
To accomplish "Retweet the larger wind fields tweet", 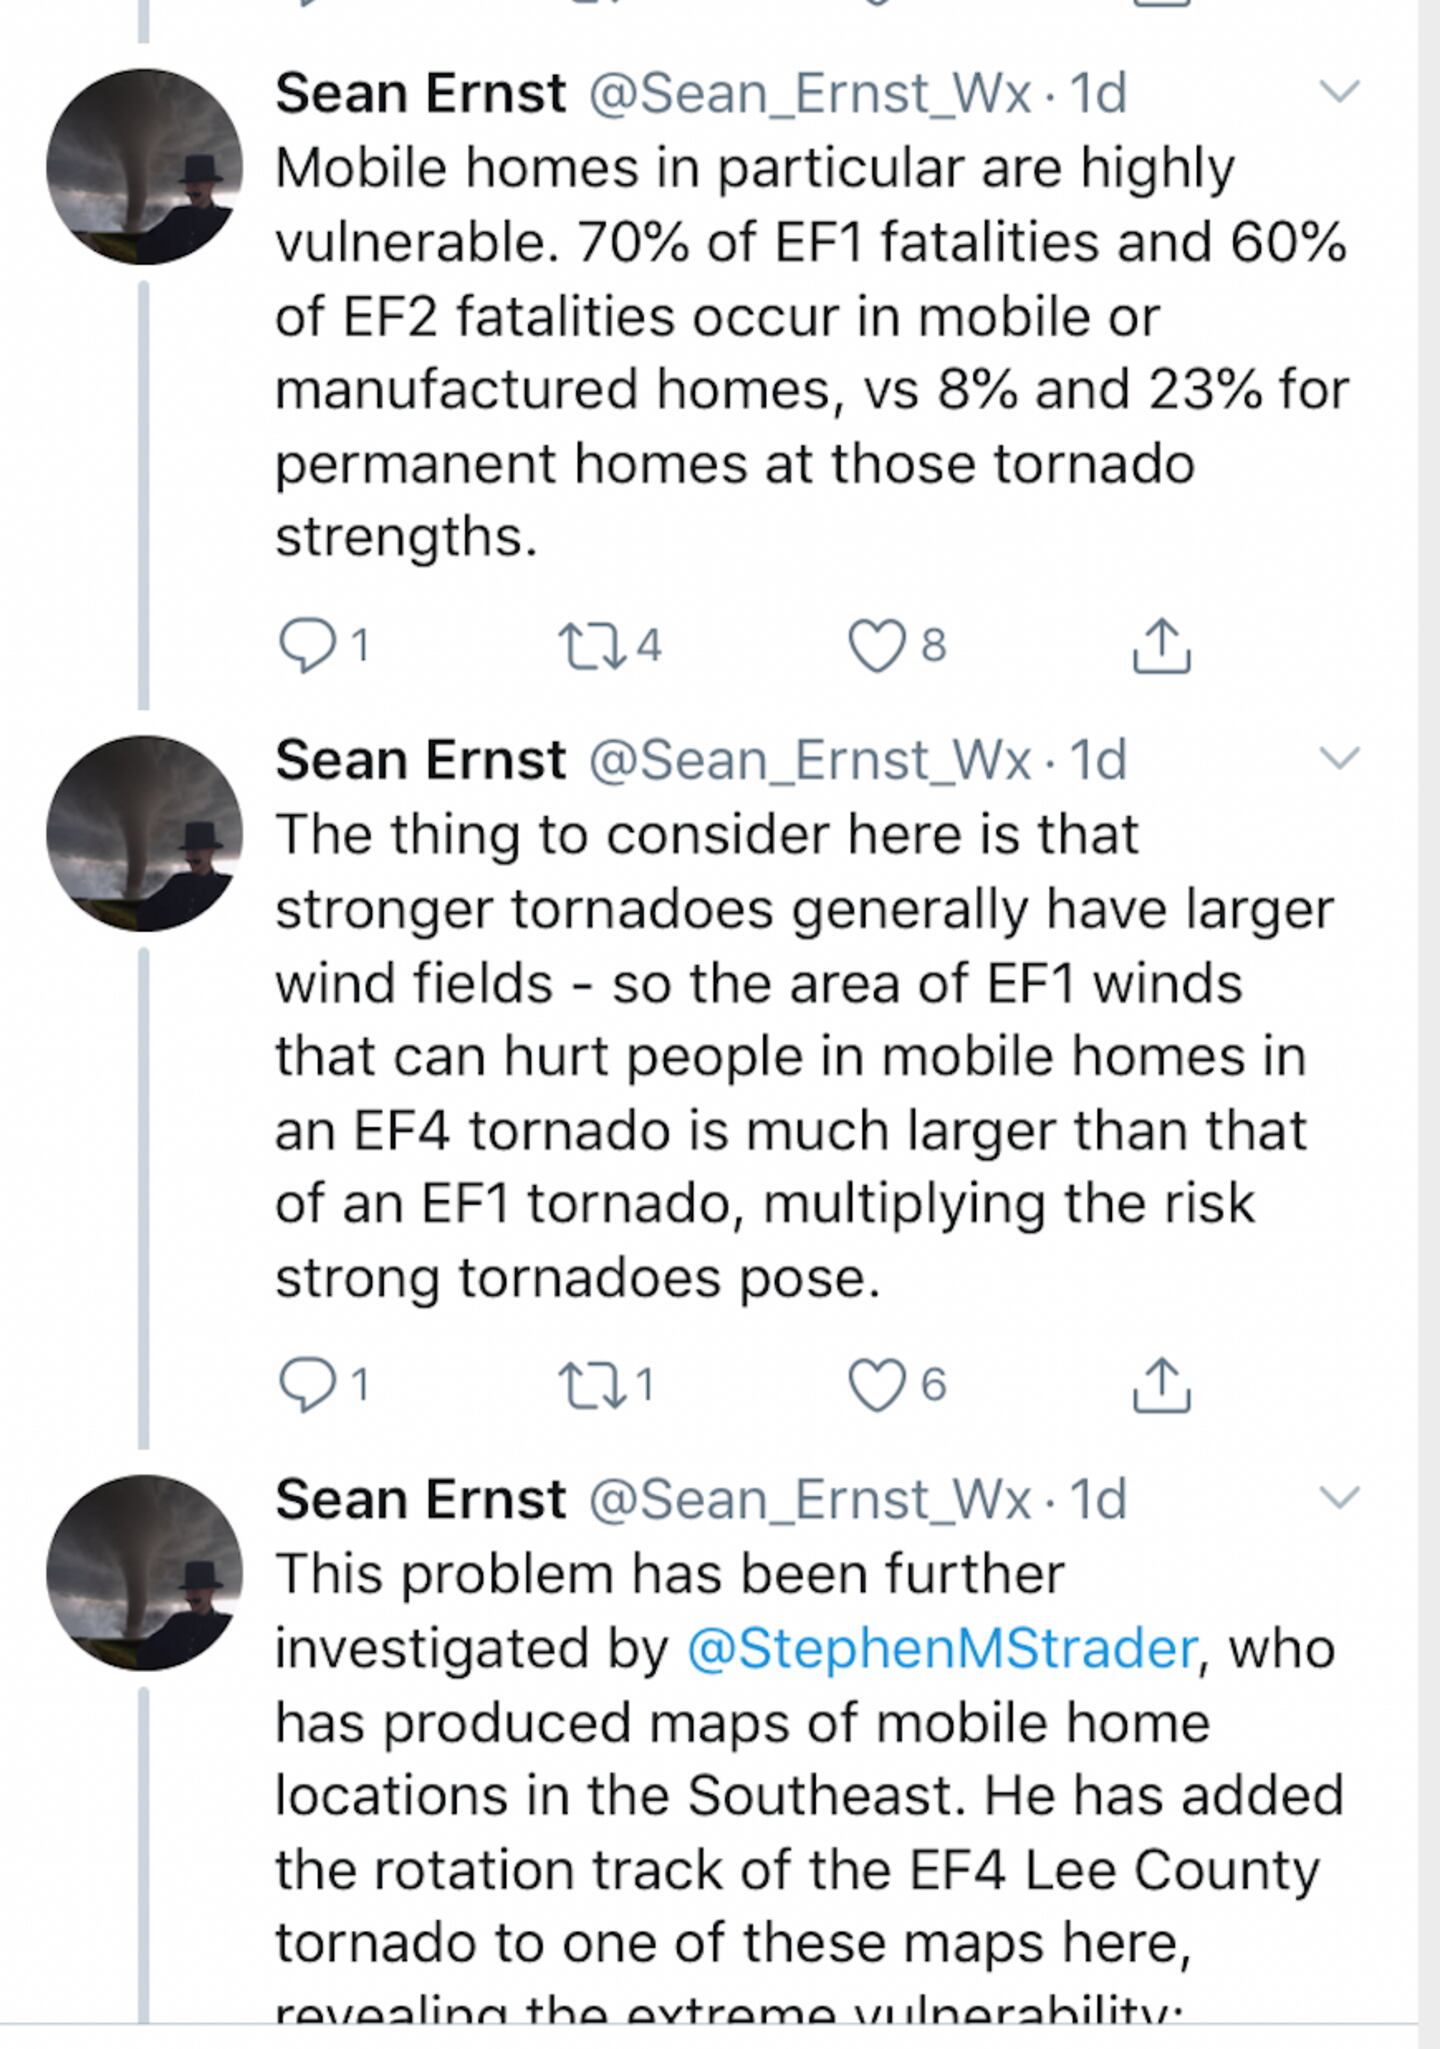I will 592,1385.
